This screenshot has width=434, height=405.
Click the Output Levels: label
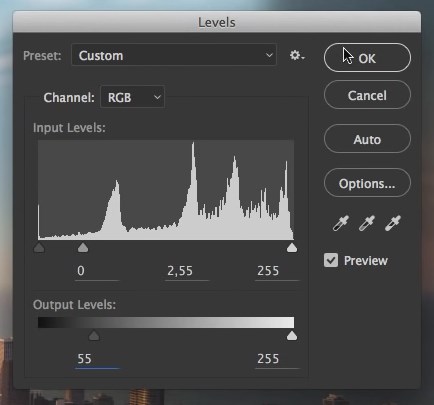[74, 305]
